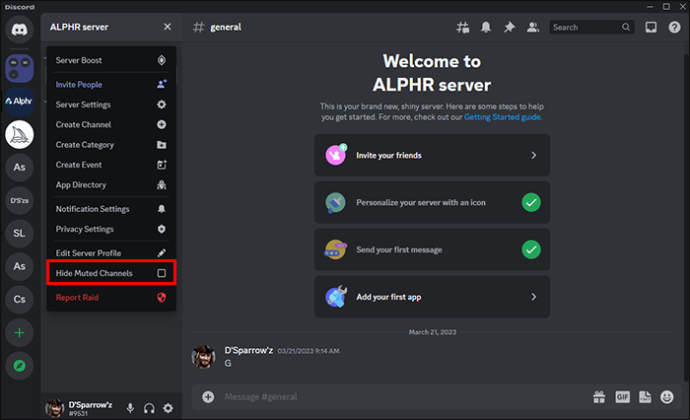Select Create Category menu entry

(x=111, y=145)
